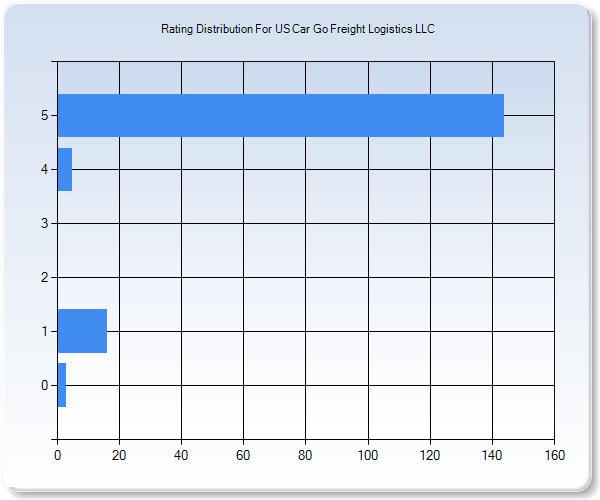Select the horizontal axis label 20
Viewport: 600px width, 500px height.
(x=119, y=455)
